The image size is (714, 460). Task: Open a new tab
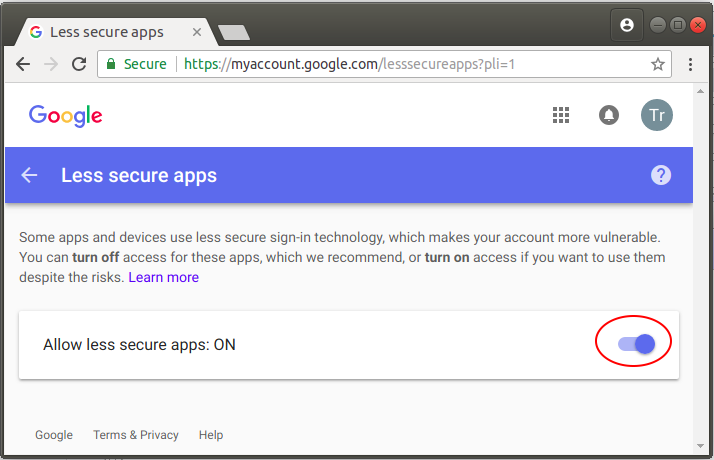coord(234,32)
